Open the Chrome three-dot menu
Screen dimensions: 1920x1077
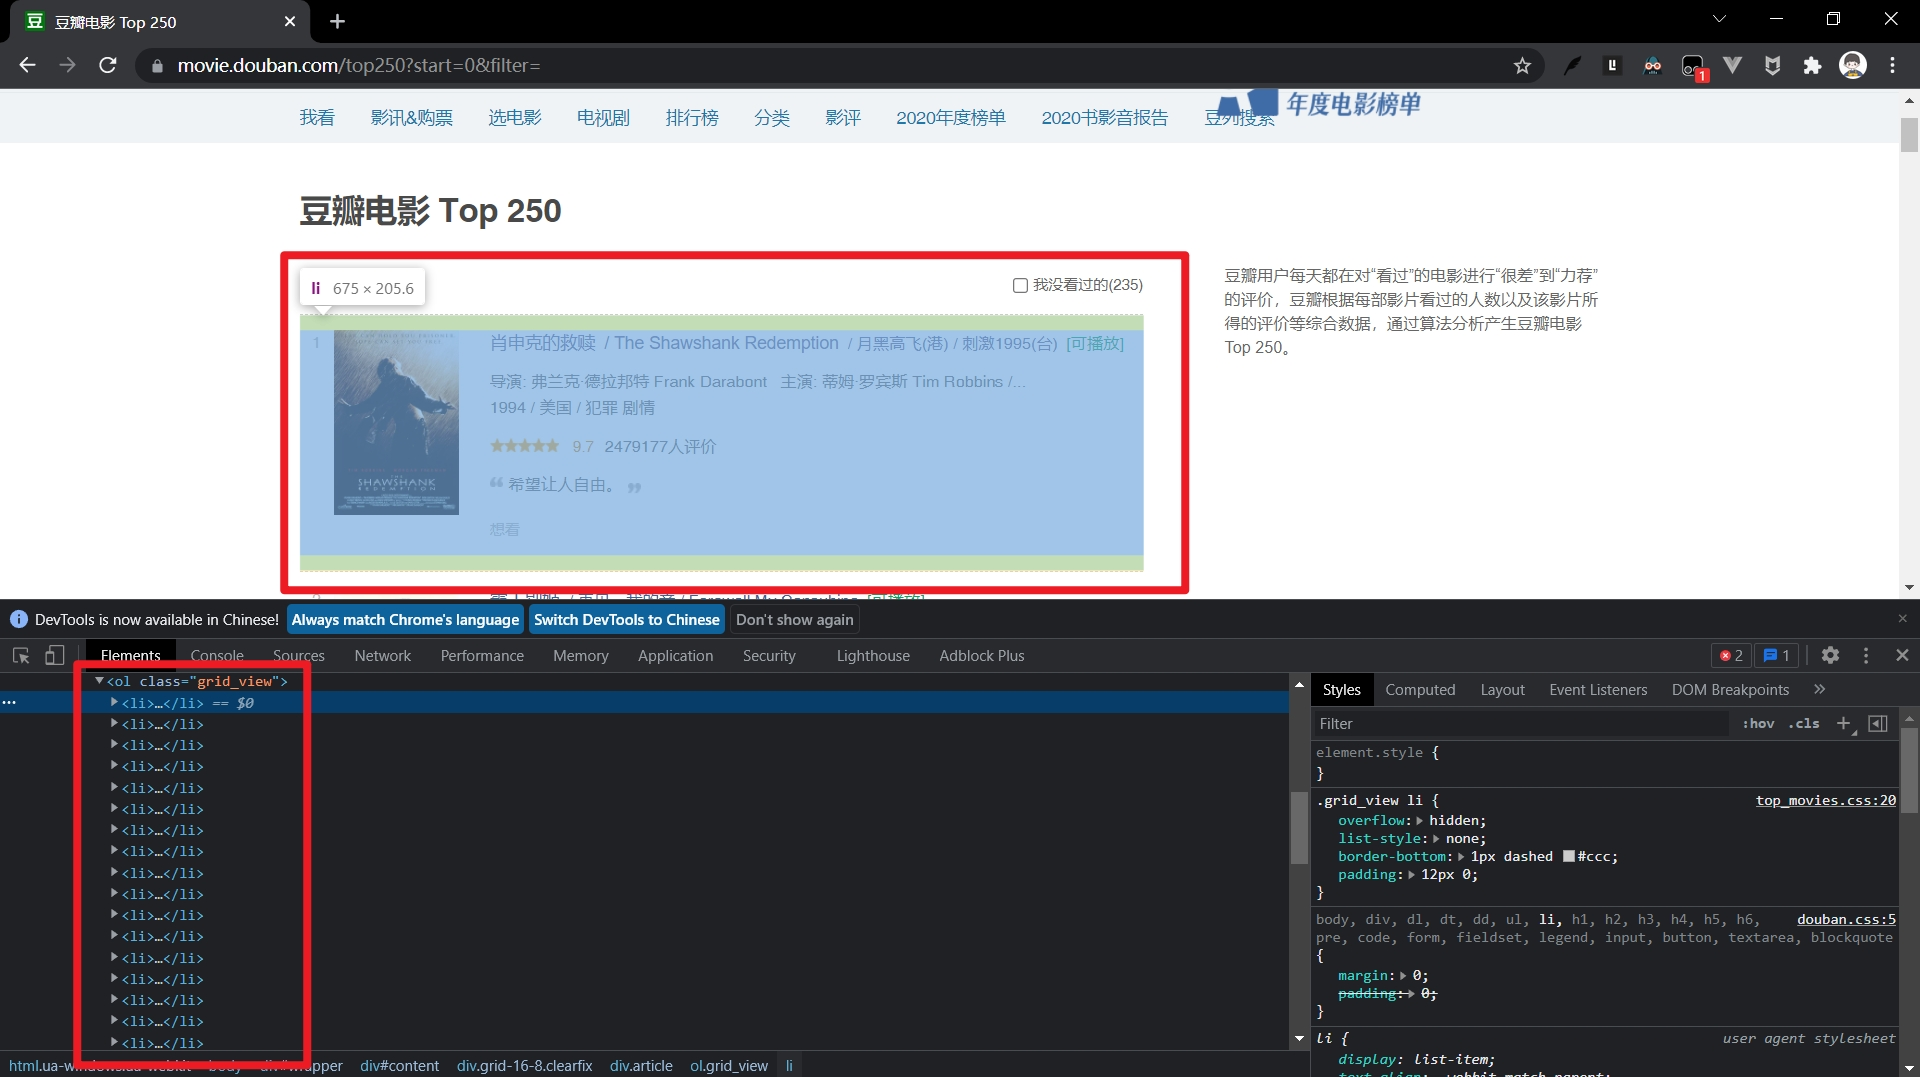pyautogui.click(x=1892, y=66)
